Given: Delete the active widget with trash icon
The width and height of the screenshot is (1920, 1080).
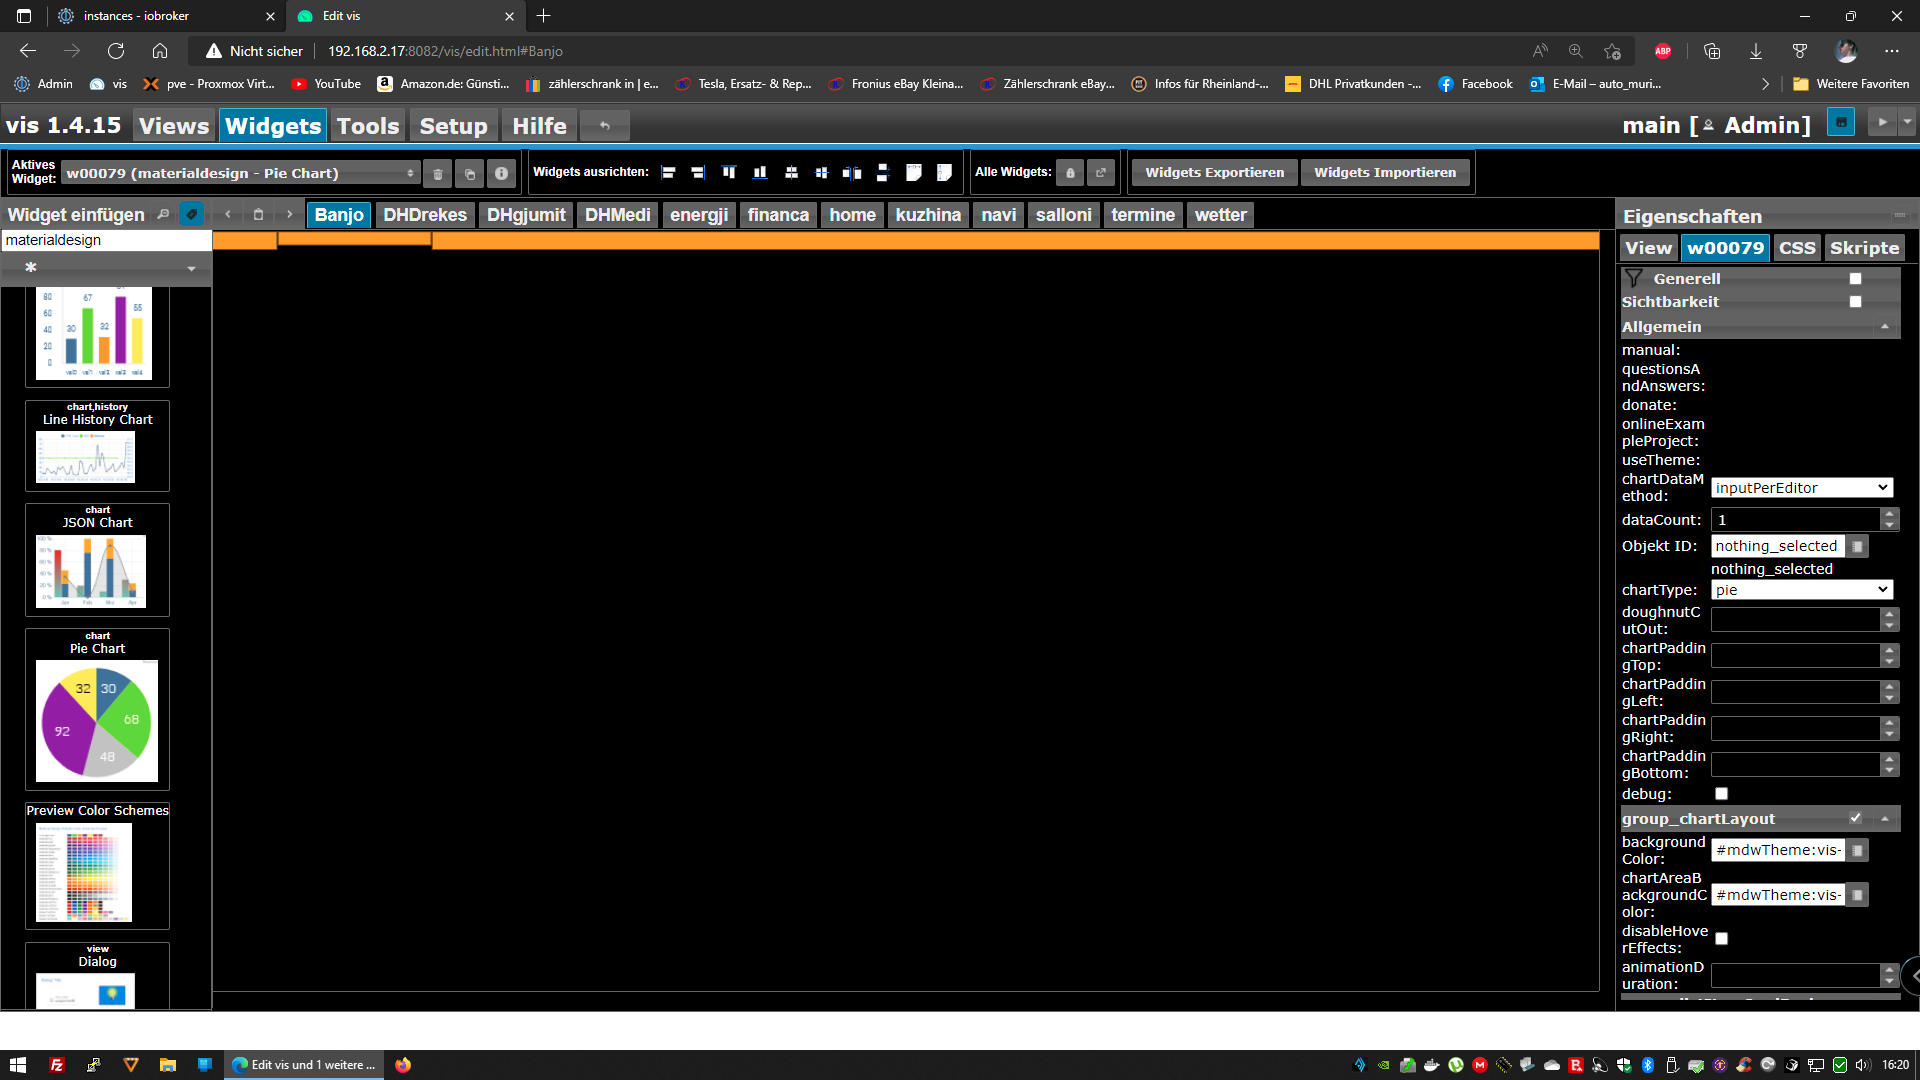Looking at the screenshot, I should pyautogui.click(x=437, y=174).
